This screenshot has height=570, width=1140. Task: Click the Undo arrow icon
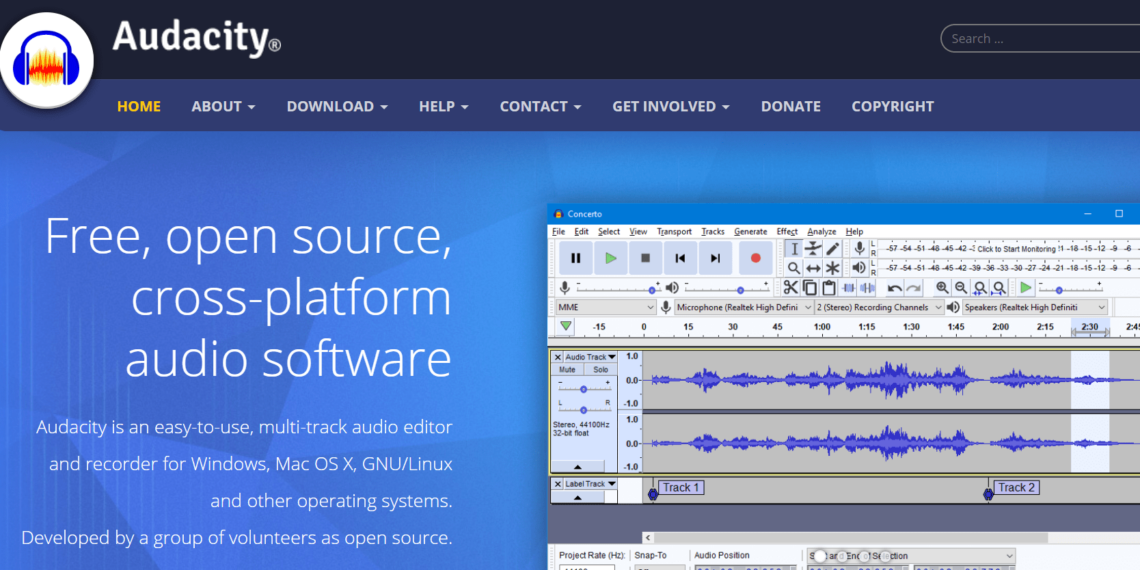(x=894, y=288)
